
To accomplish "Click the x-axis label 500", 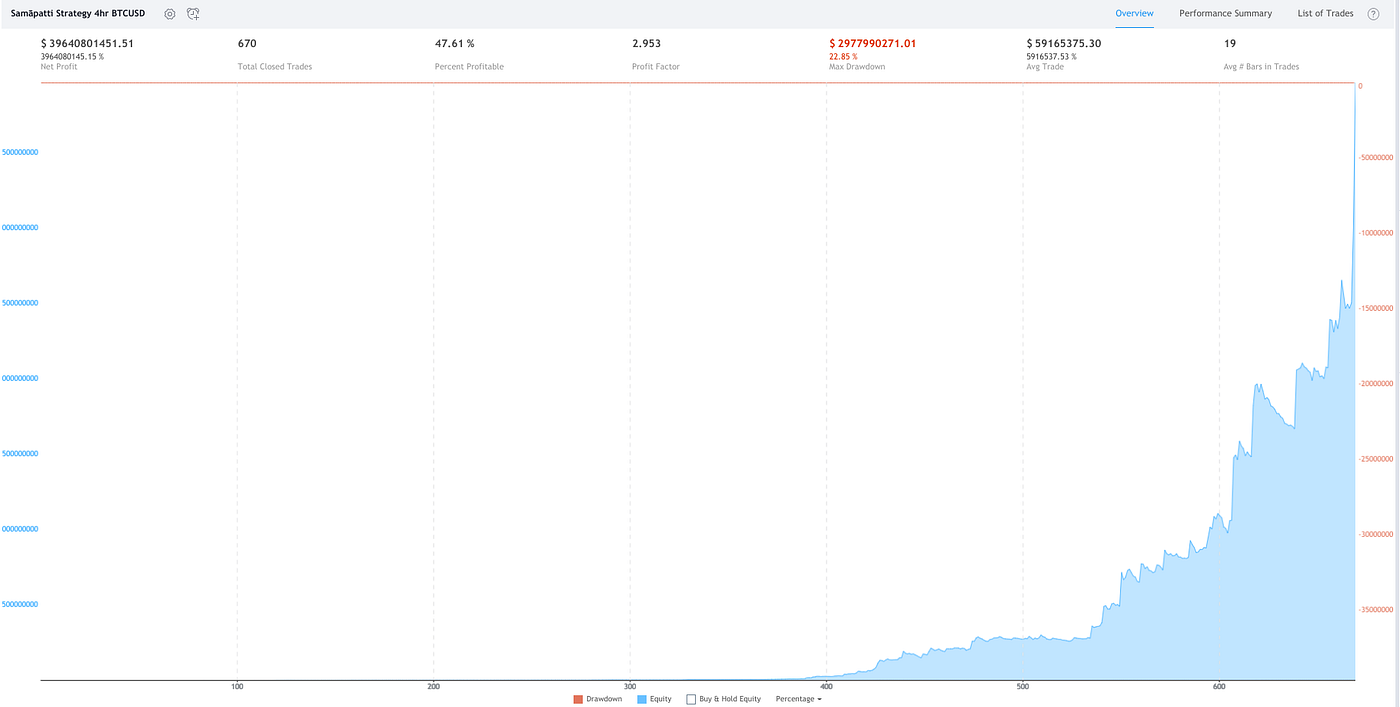I will tap(1023, 688).
